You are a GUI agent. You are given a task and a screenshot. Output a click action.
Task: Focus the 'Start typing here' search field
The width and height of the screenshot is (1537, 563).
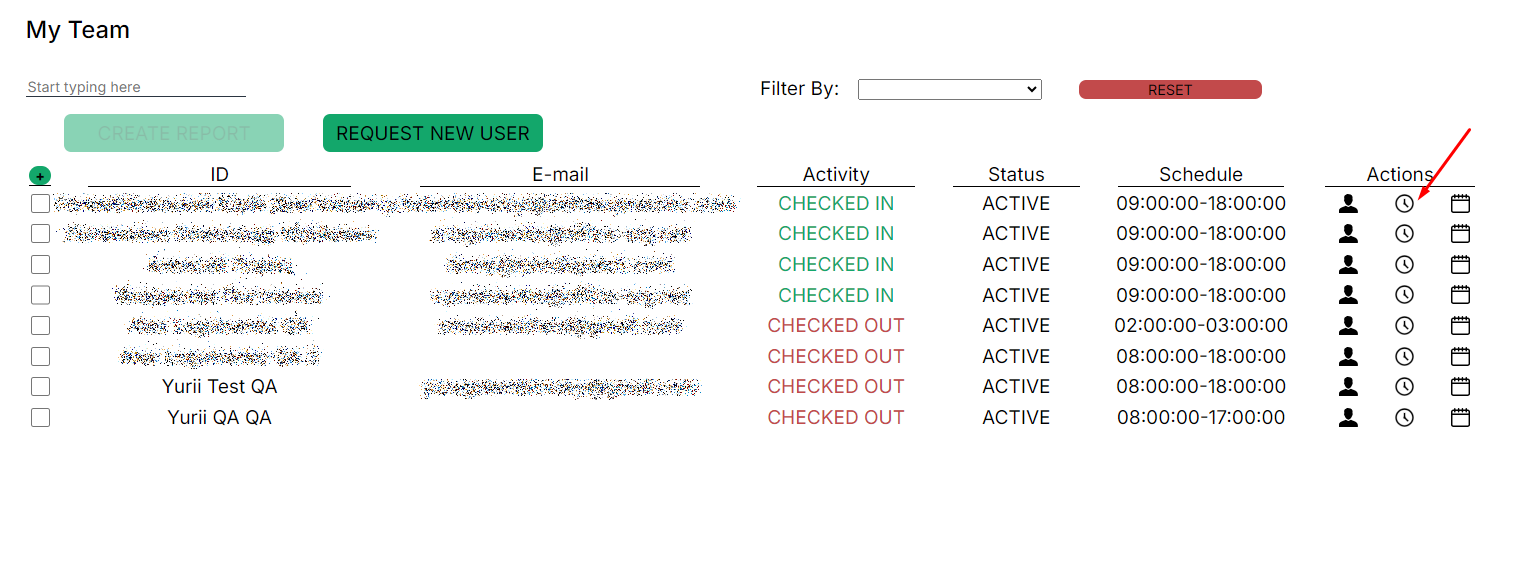[x=135, y=88]
